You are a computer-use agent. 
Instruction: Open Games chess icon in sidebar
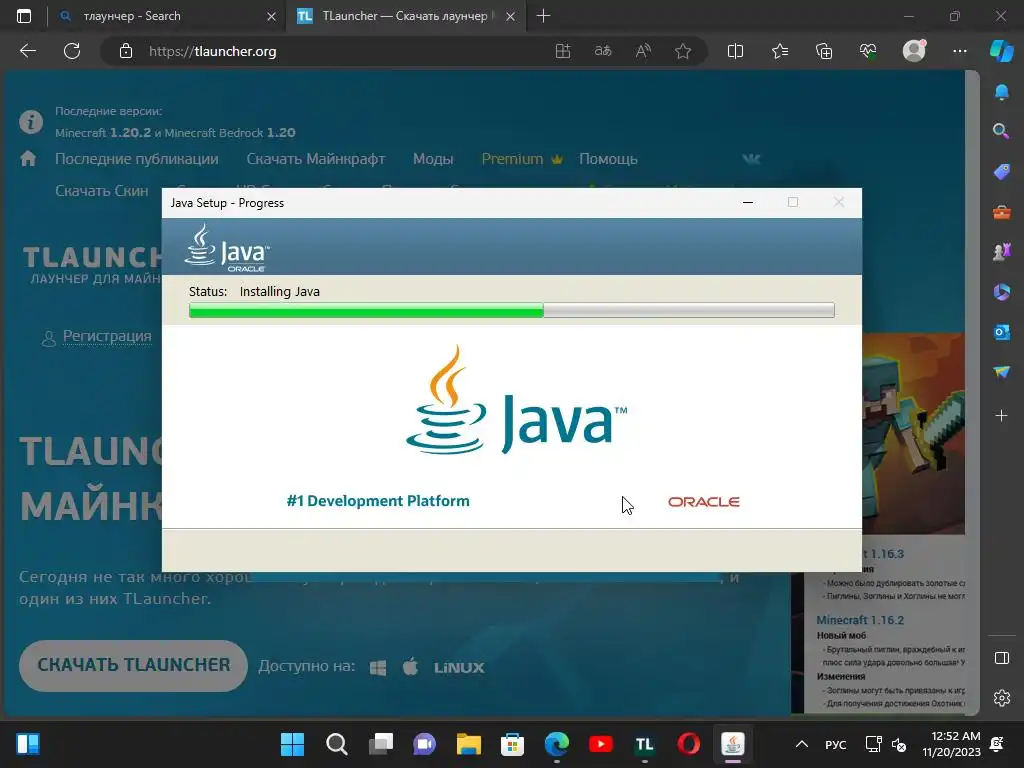coord(1002,251)
